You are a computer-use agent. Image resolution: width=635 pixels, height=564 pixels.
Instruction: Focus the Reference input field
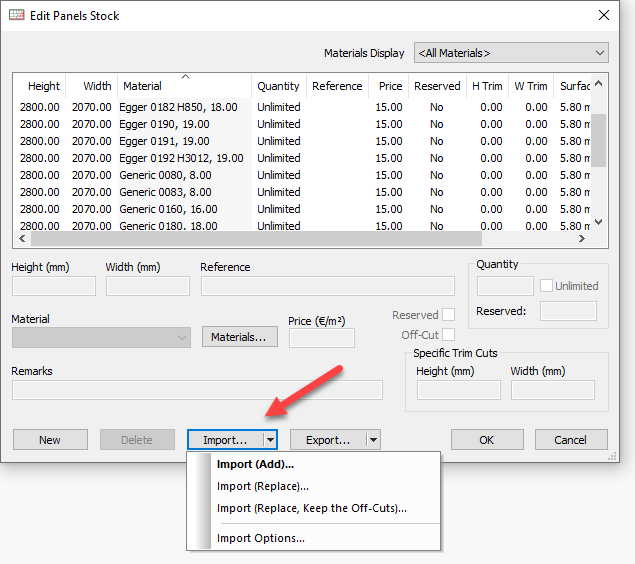[328, 286]
